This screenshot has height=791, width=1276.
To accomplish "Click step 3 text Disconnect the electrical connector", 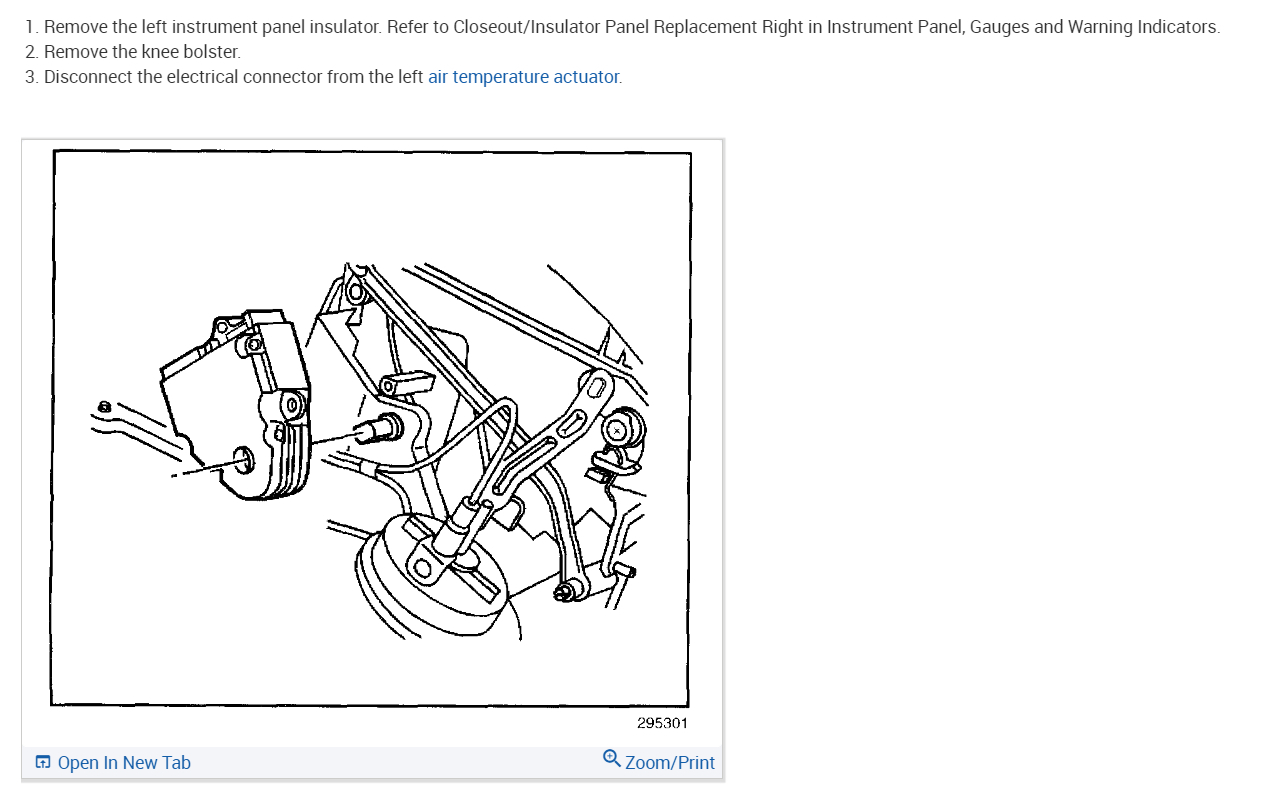I will [x=235, y=77].
